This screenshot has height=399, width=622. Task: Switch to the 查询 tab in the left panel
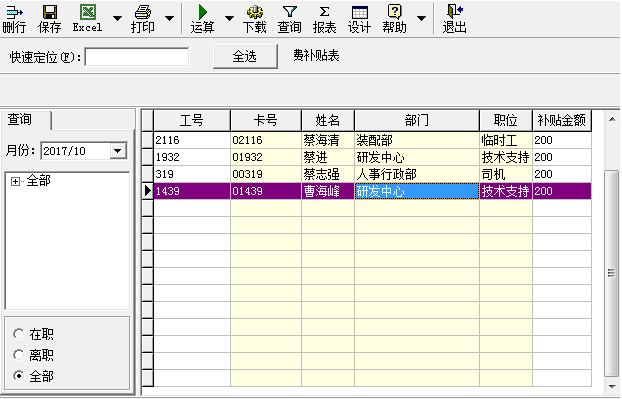(26, 119)
